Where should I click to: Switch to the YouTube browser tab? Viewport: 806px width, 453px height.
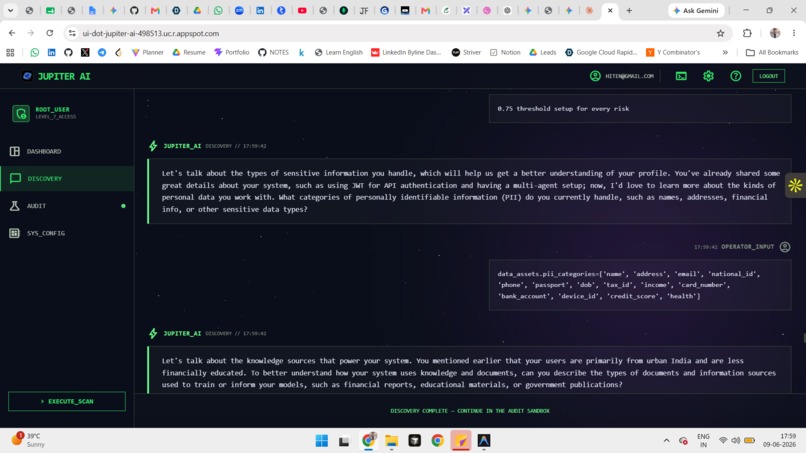point(302,10)
